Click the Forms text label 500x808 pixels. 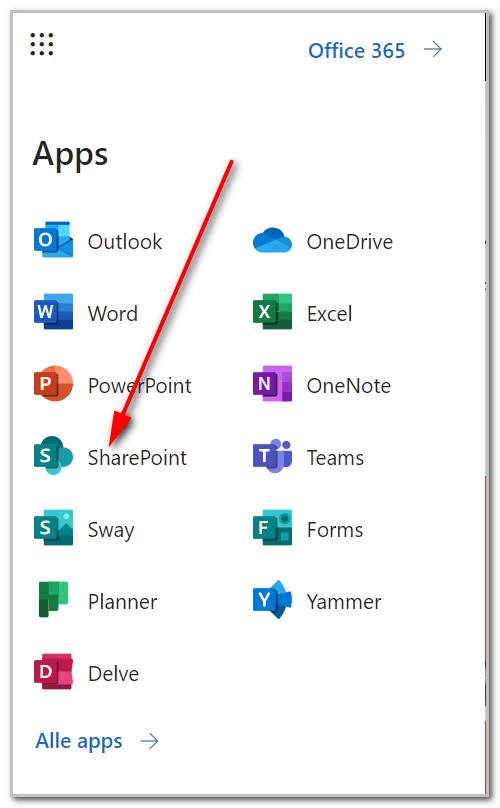335,530
